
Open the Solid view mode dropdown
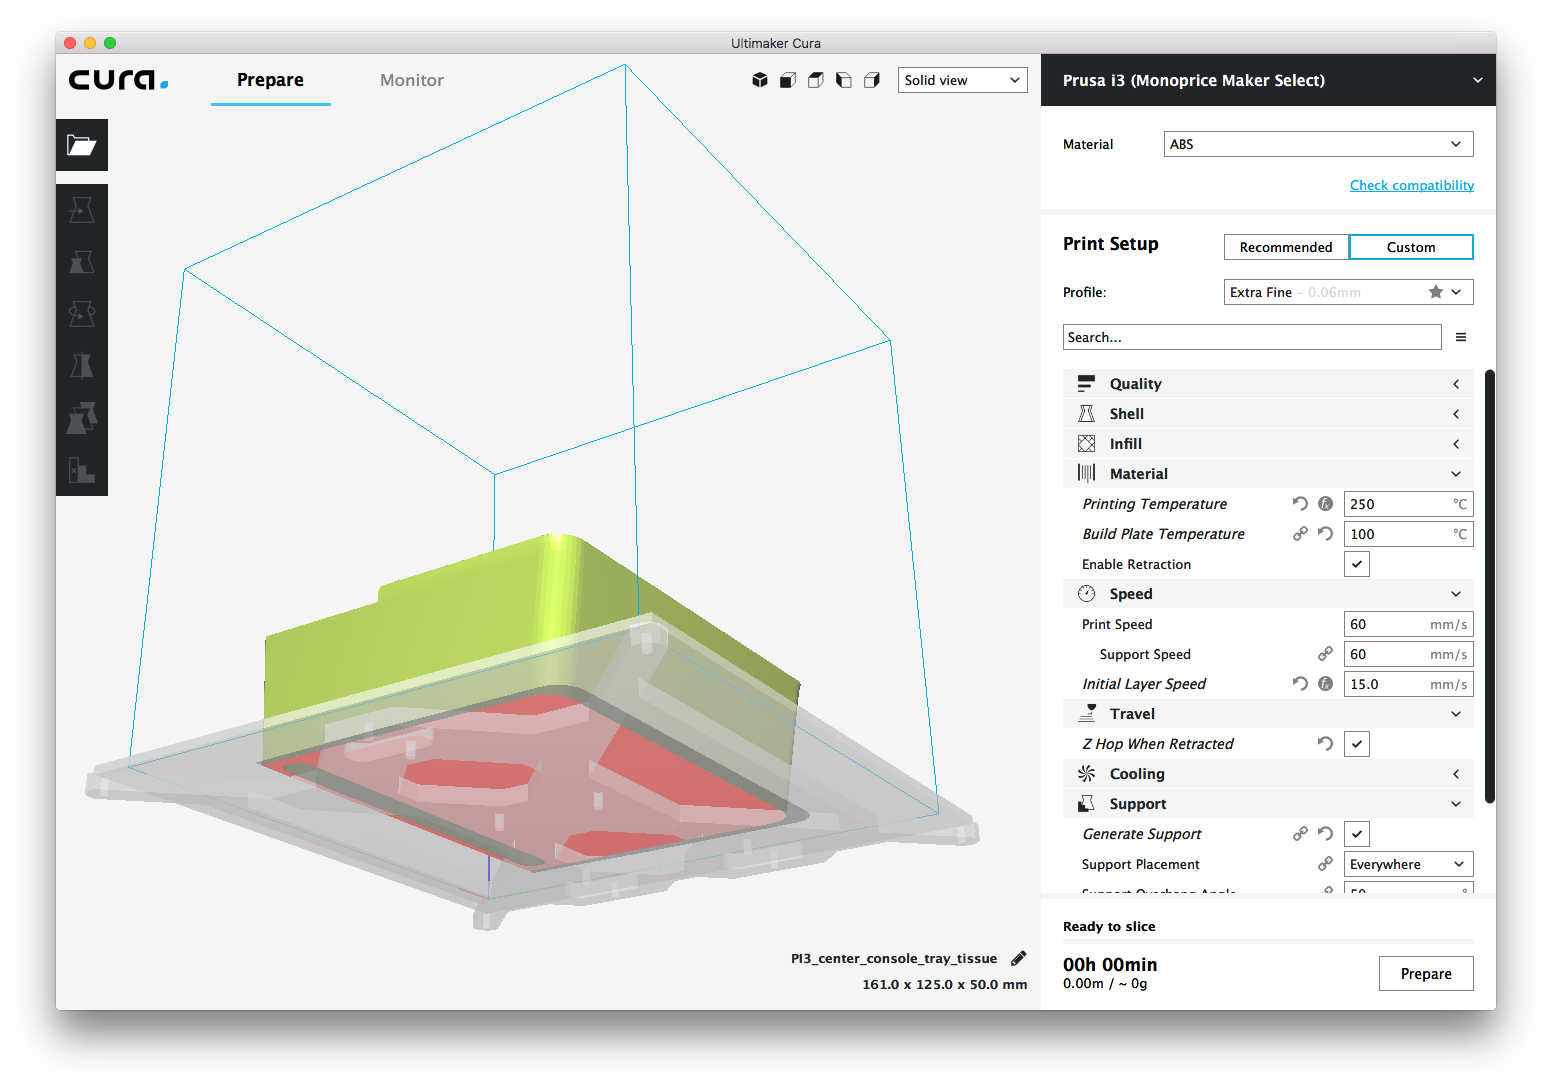pos(963,80)
